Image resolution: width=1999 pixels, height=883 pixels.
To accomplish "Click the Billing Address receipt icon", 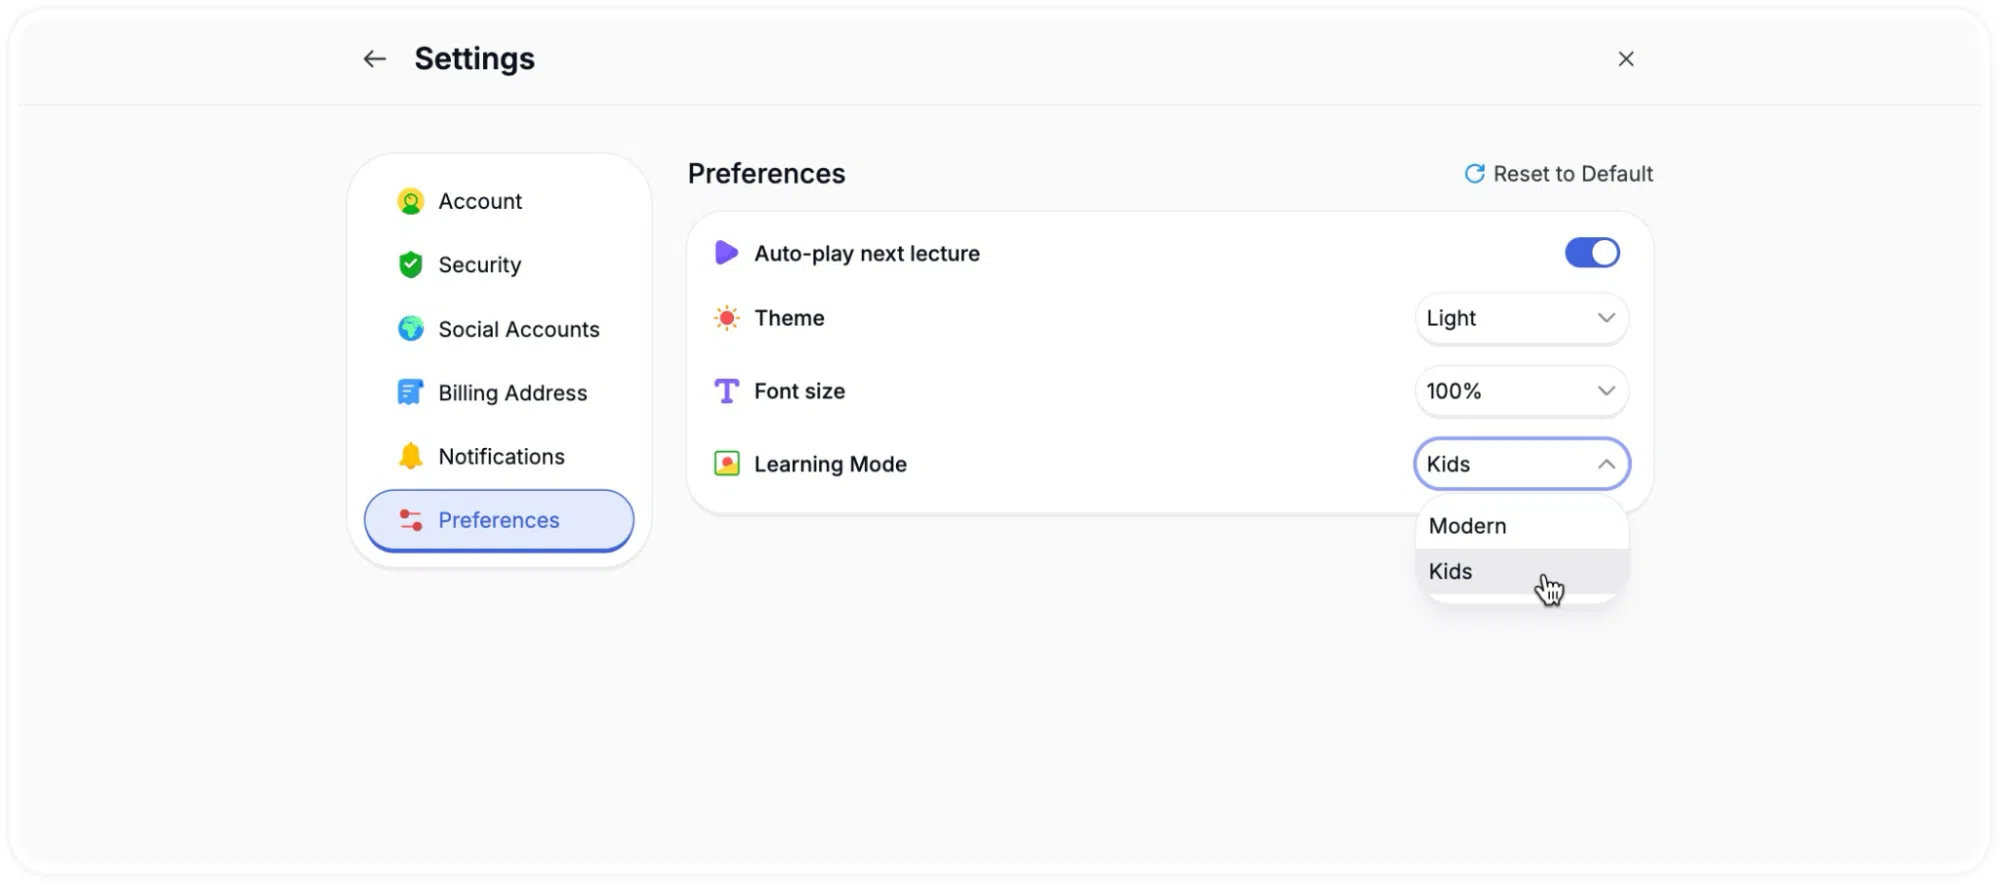I will (410, 392).
